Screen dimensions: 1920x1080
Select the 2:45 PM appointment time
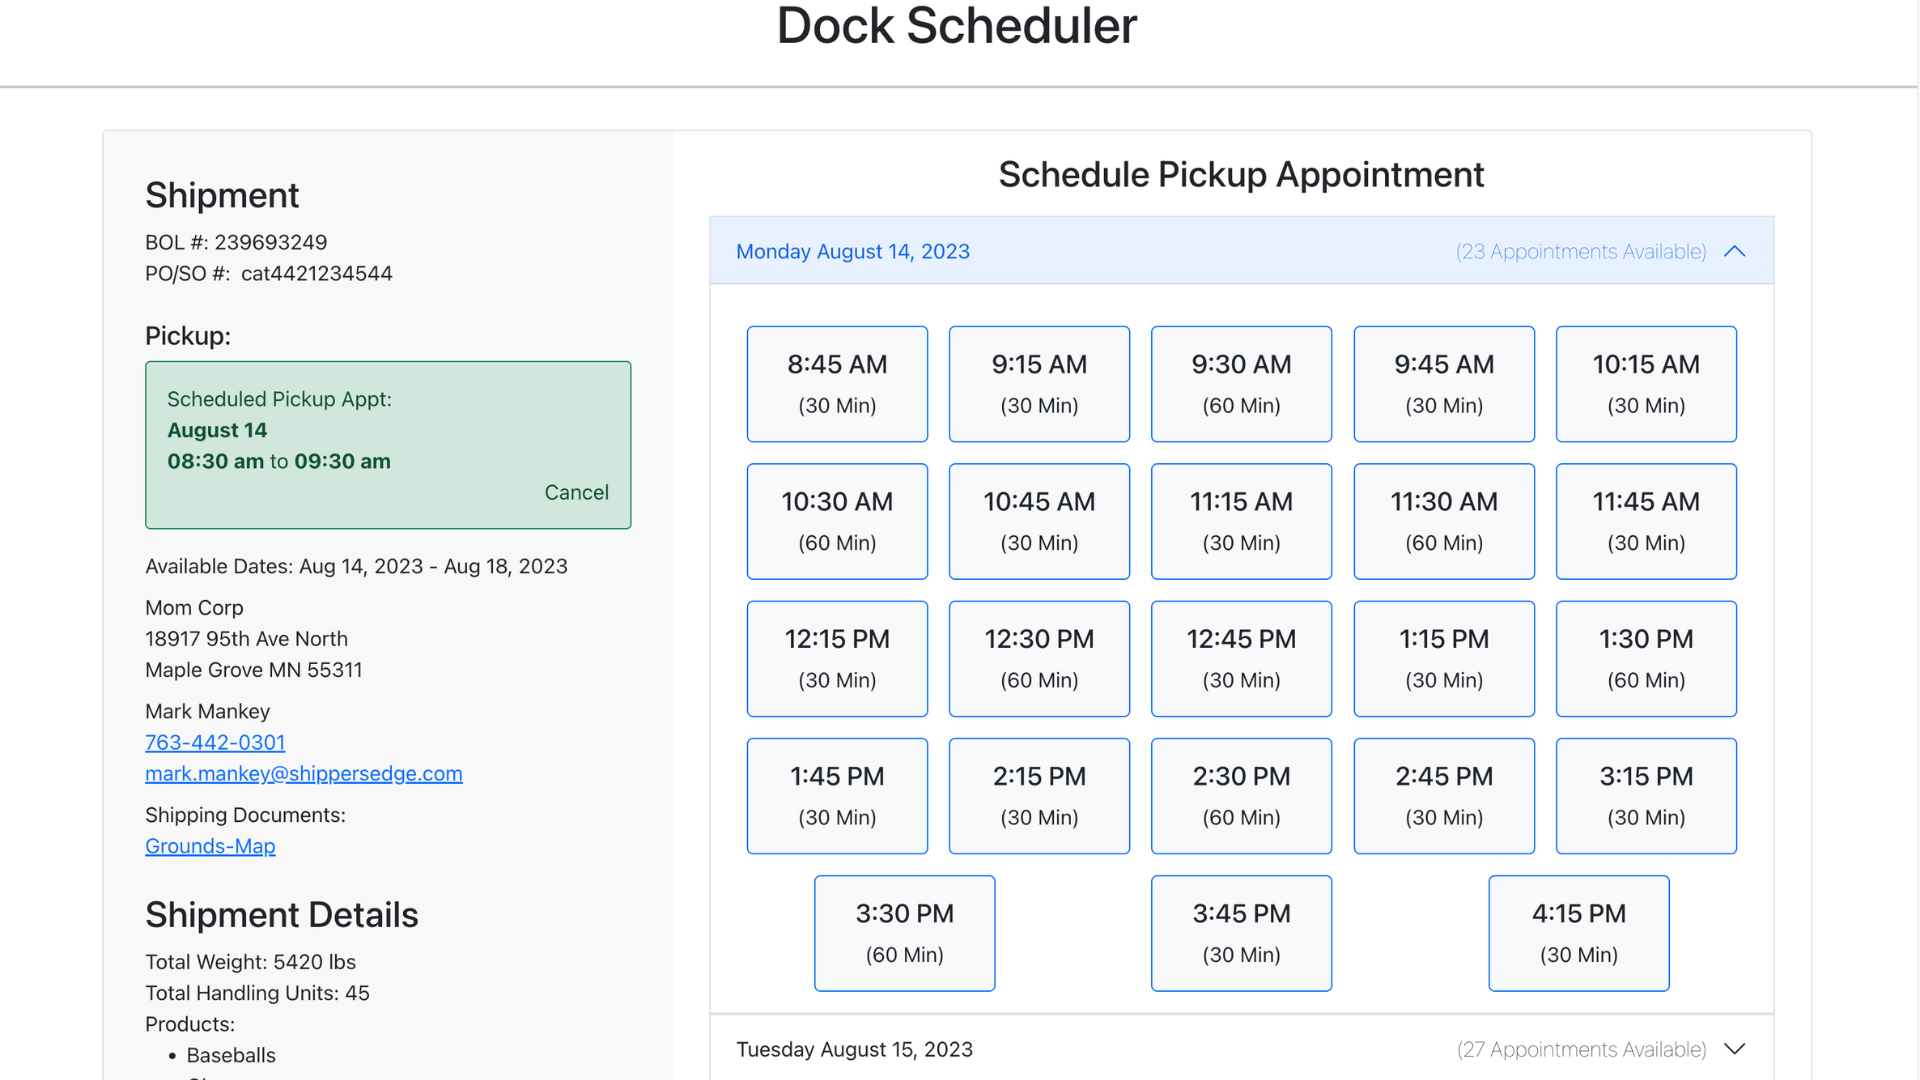[1443, 795]
